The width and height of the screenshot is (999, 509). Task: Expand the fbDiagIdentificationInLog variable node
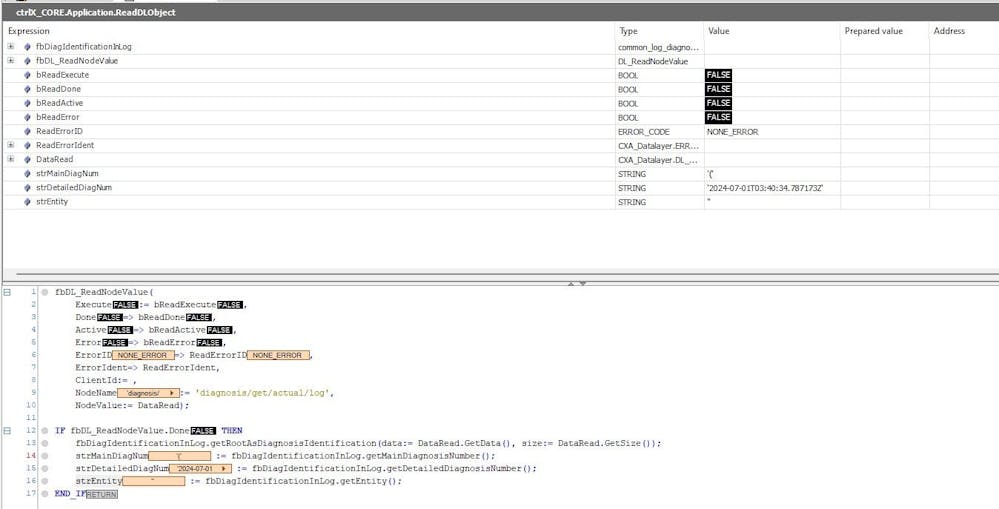pos(11,47)
